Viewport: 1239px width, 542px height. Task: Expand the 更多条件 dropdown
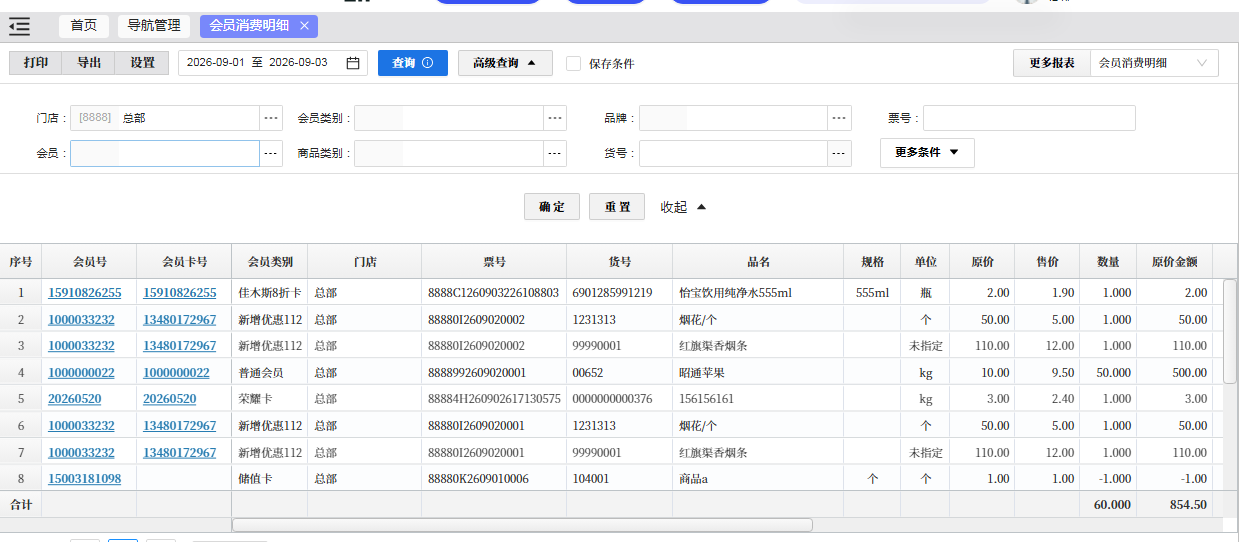pyautogui.click(x=927, y=153)
